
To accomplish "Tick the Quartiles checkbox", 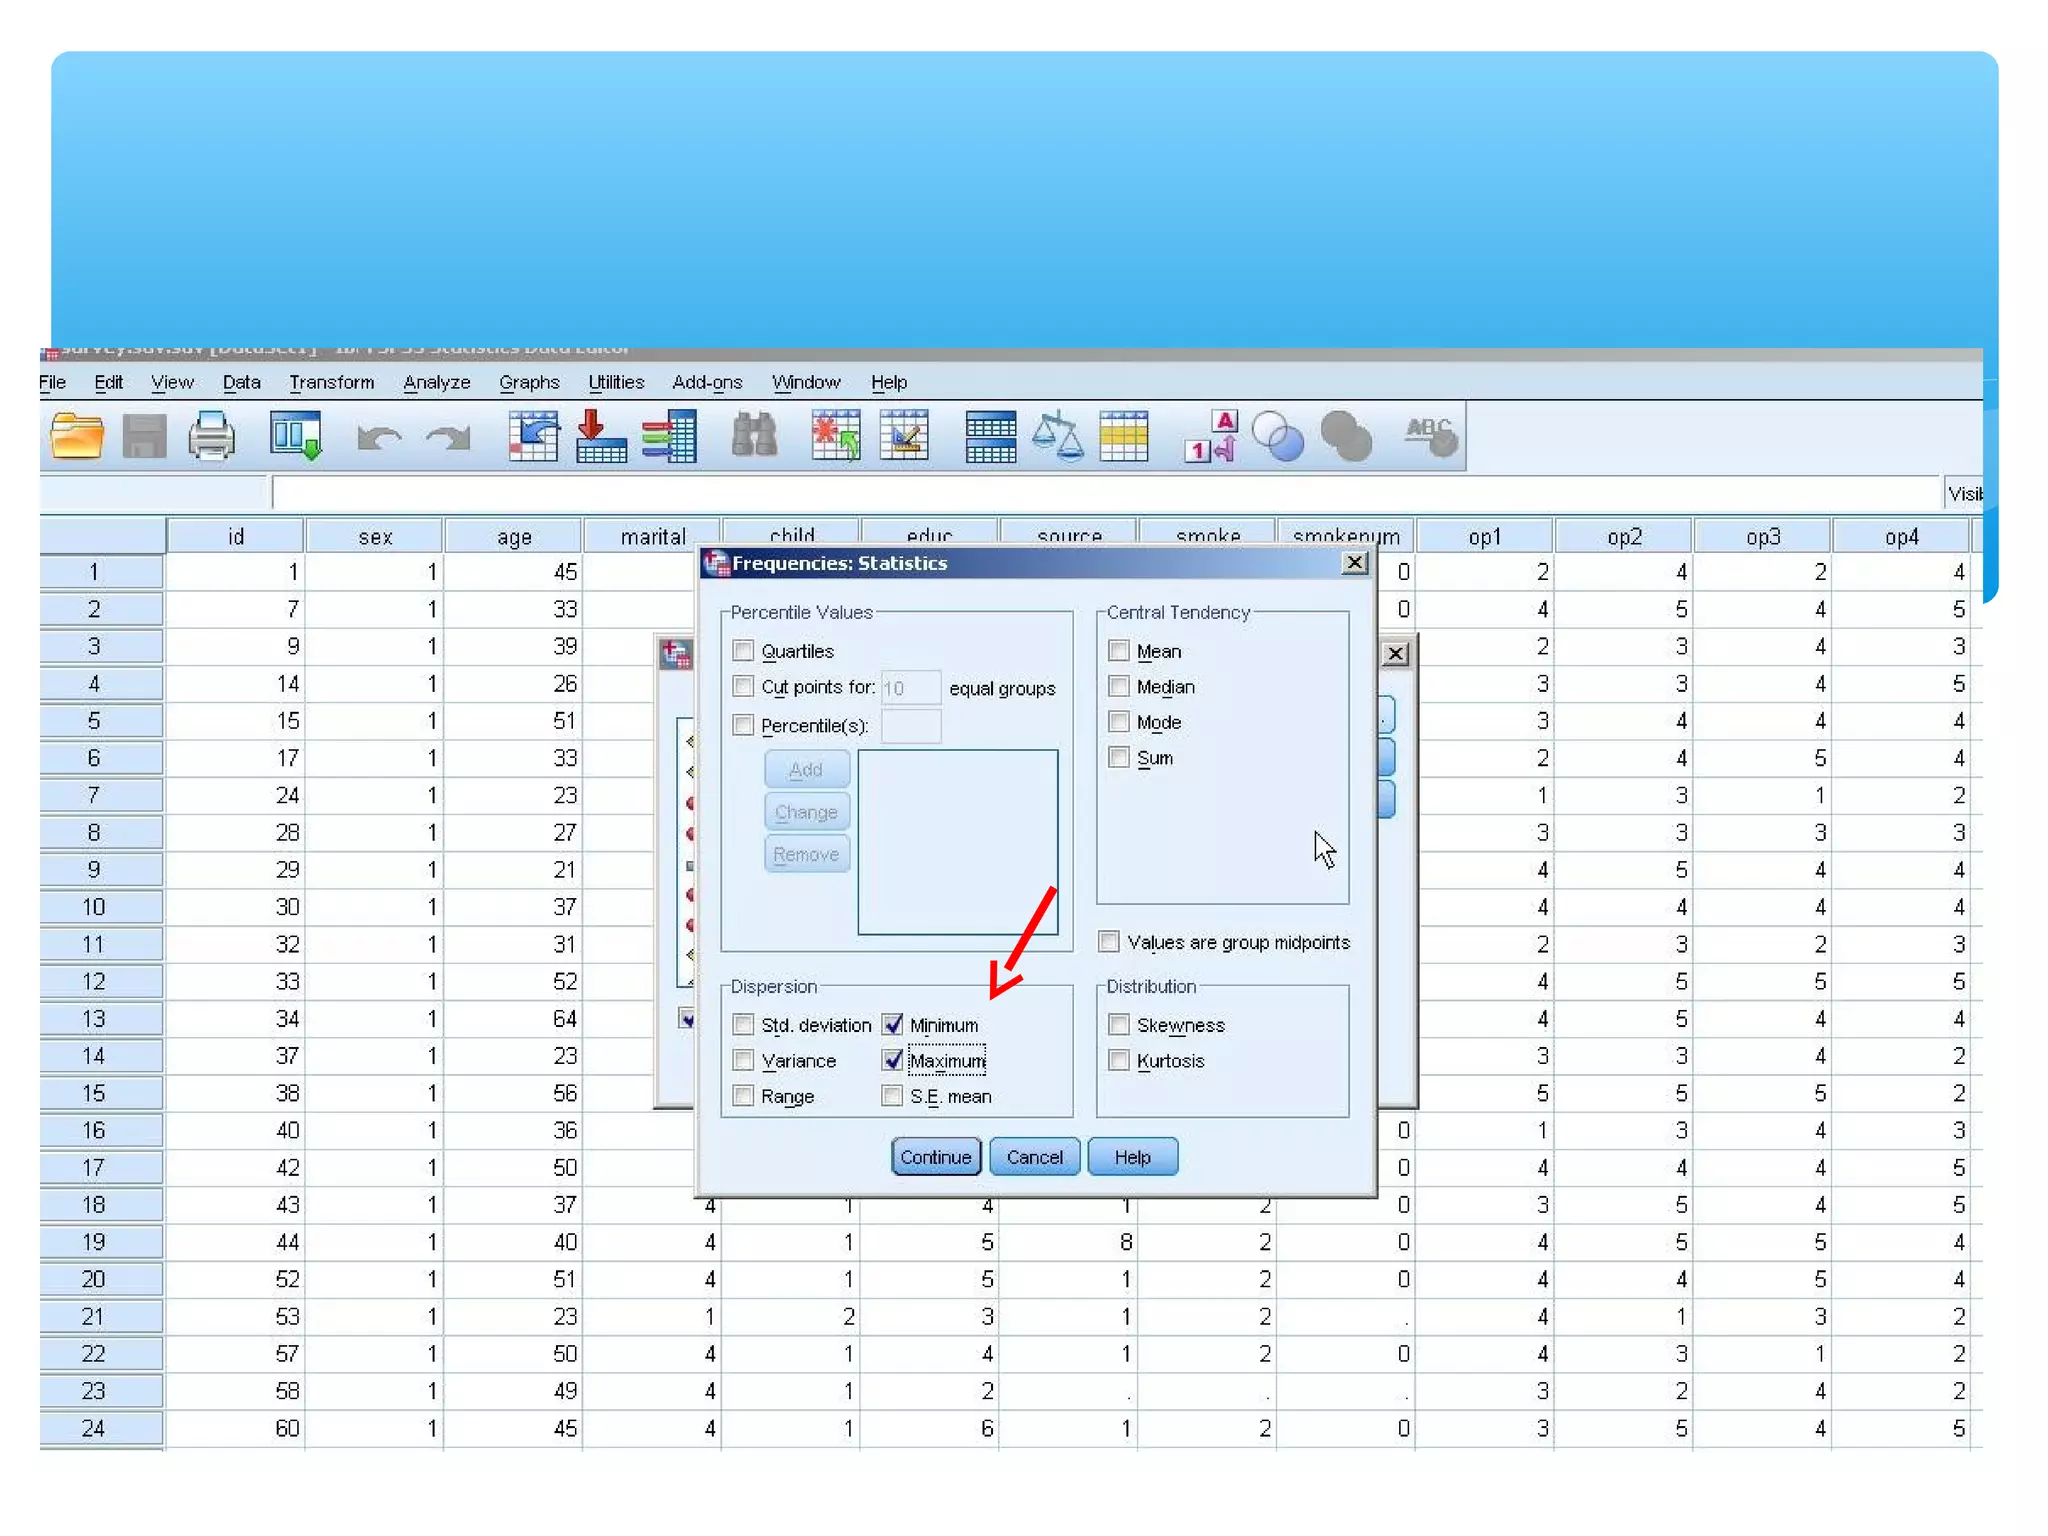I will tap(743, 651).
